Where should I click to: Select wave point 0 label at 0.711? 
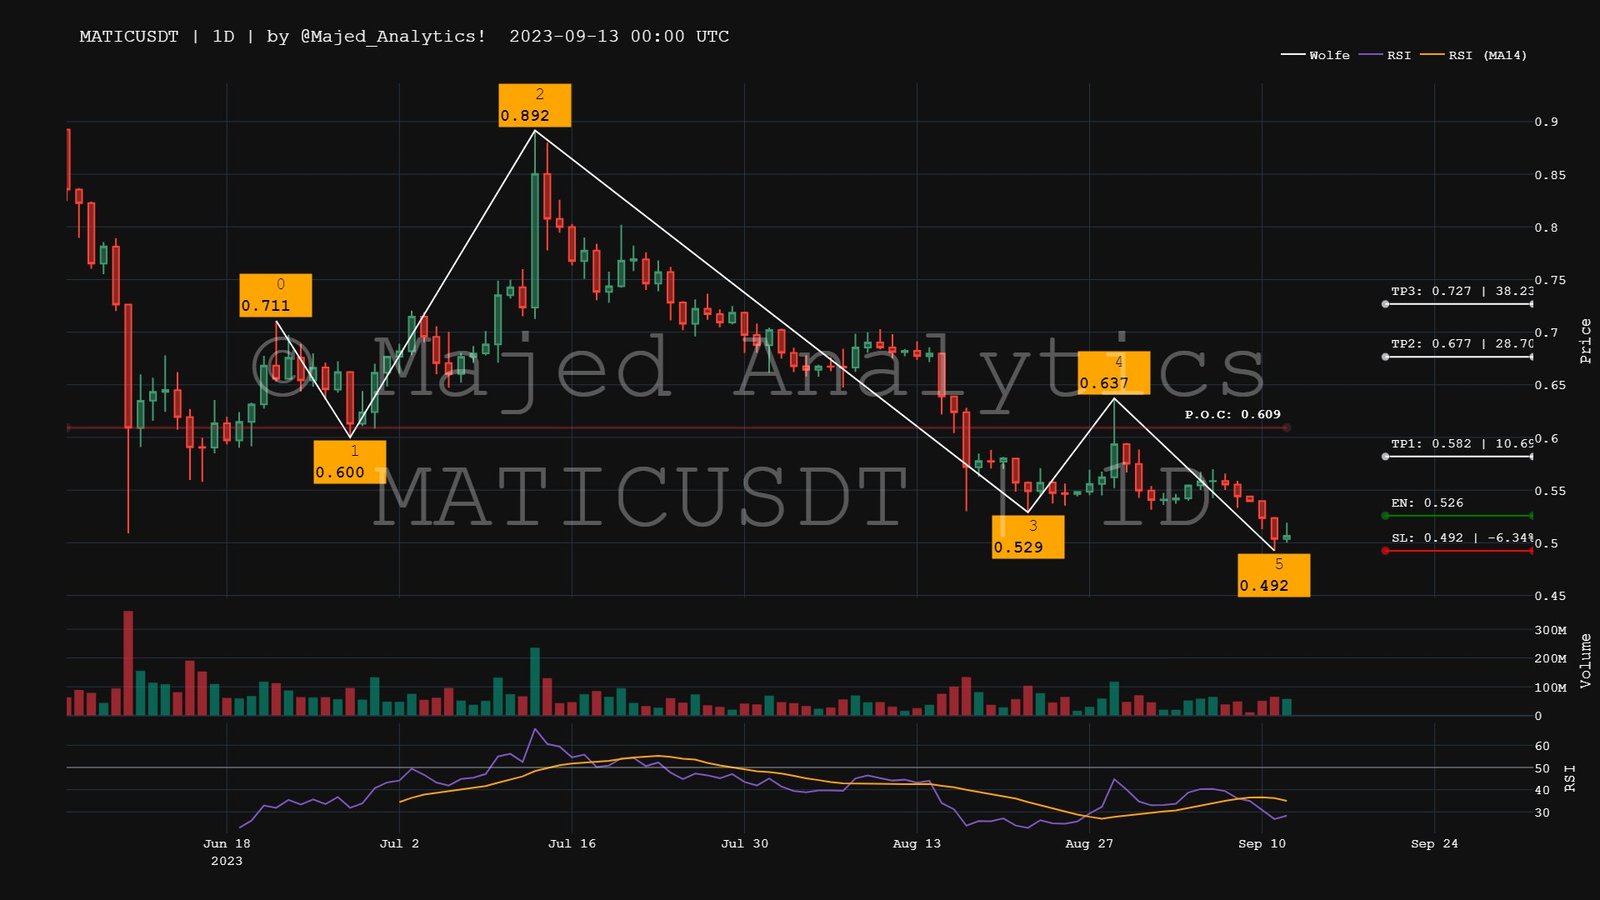point(275,296)
